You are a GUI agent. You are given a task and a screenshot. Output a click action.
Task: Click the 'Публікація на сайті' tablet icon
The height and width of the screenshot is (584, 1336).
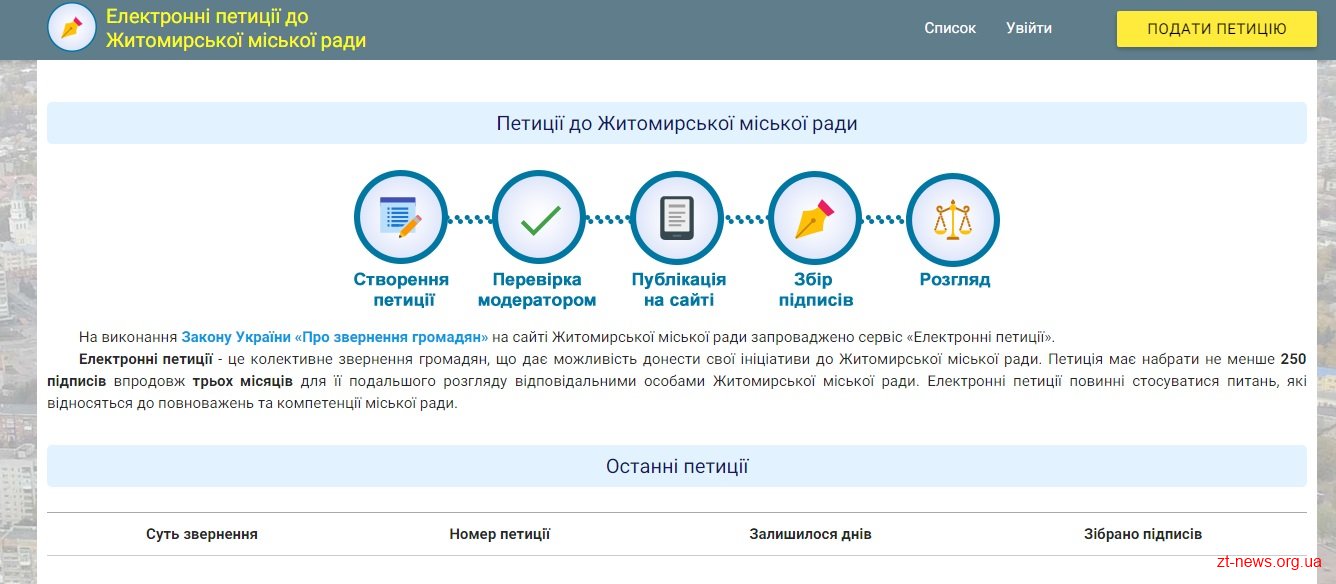(x=677, y=217)
